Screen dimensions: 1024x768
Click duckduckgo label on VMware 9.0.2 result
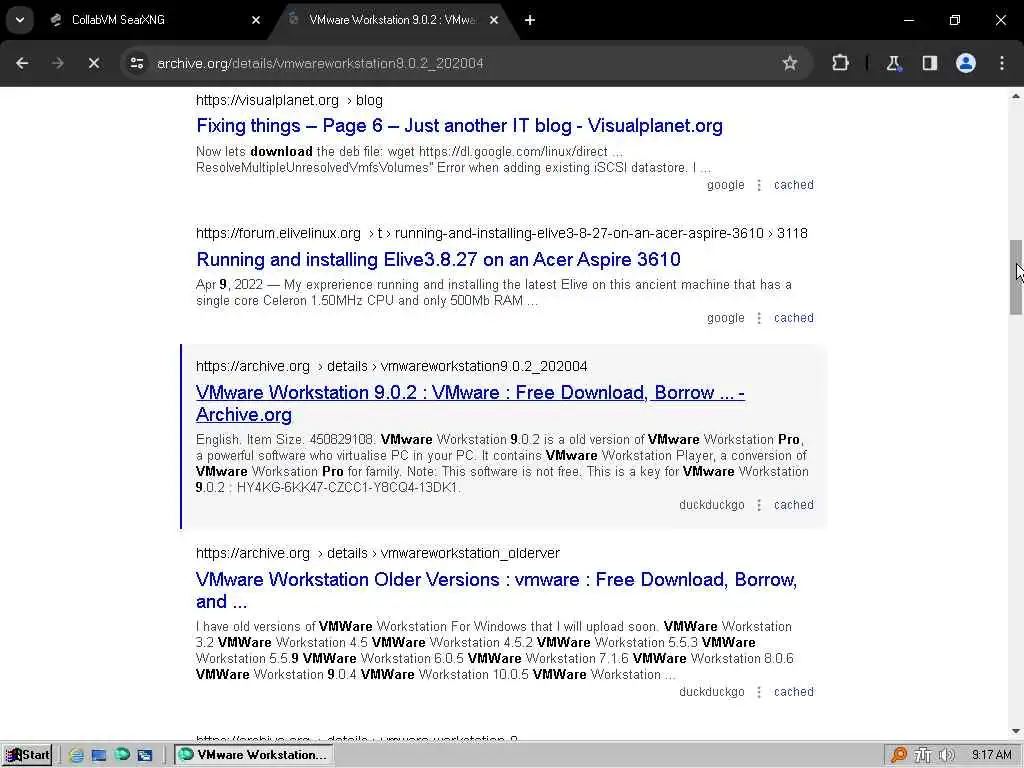712,505
